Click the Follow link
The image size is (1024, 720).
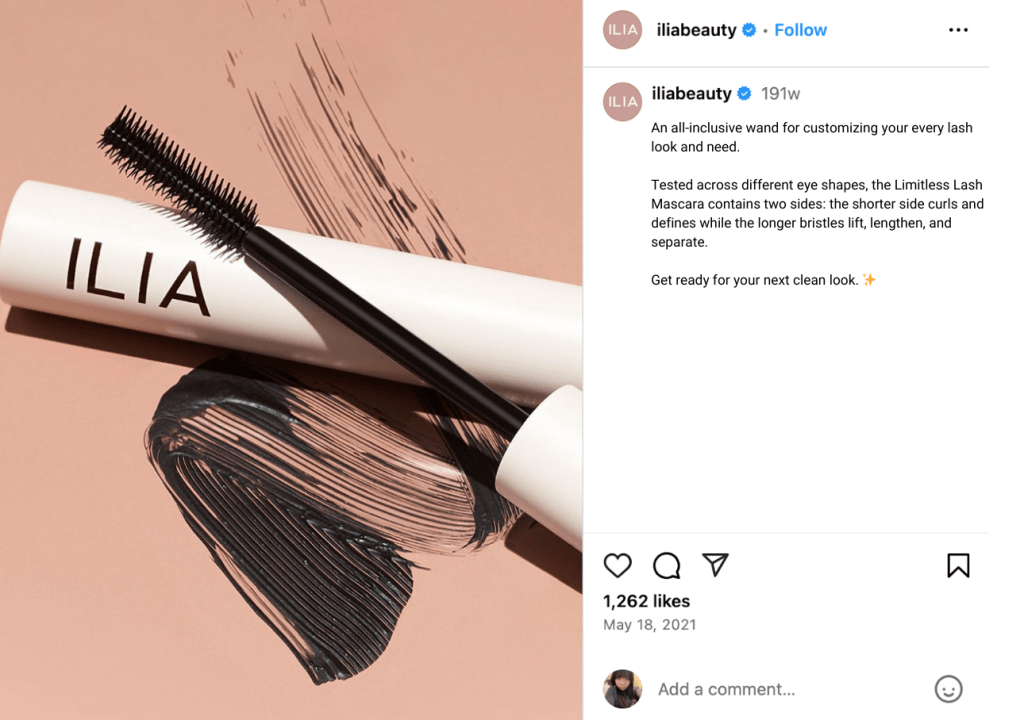(x=801, y=30)
